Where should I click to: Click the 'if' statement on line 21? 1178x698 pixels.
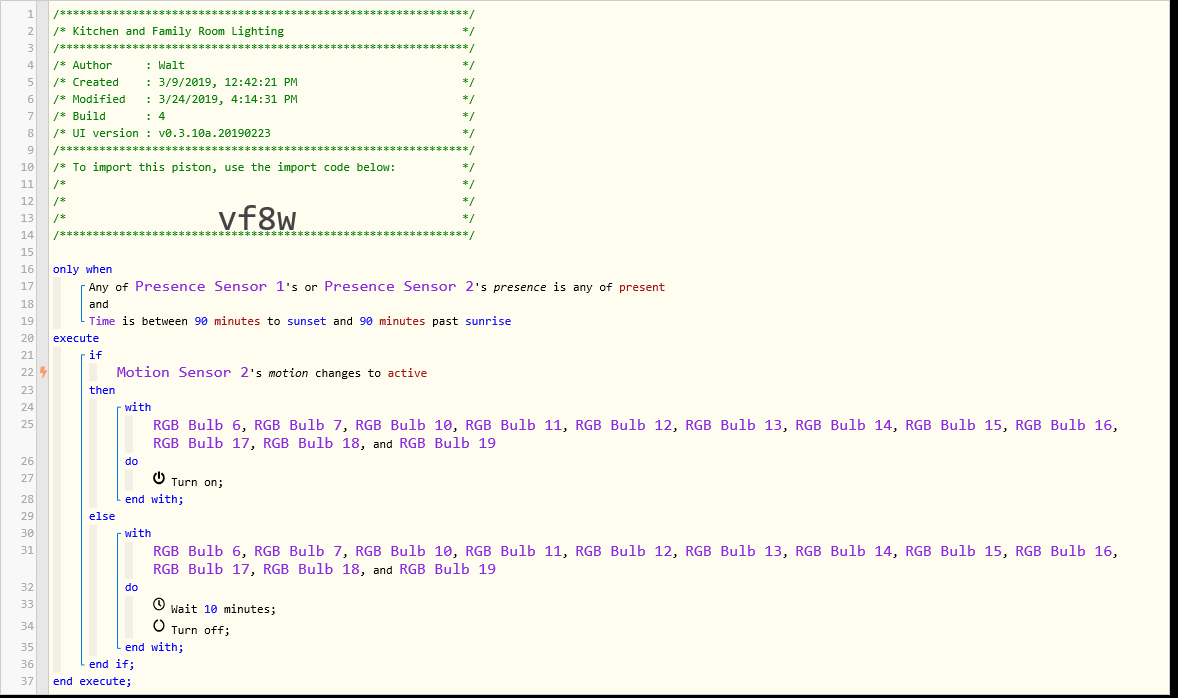click(95, 355)
